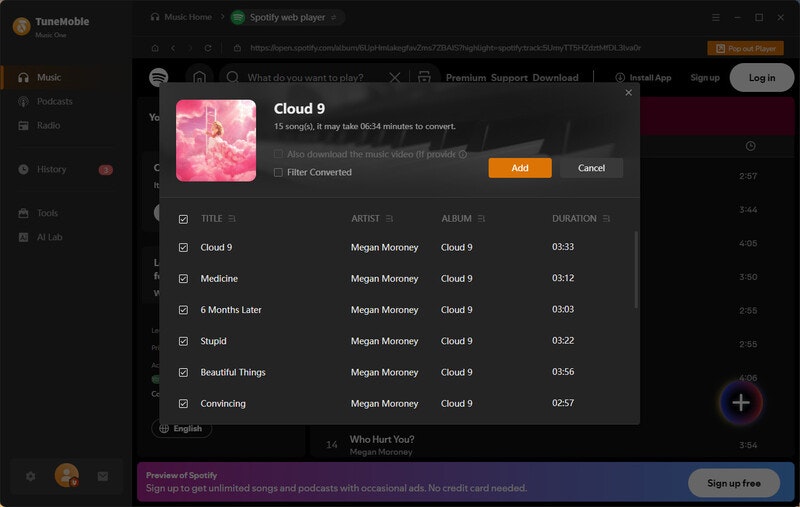Click the search magnifier icon

pyautogui.click(x=233, y=78)
